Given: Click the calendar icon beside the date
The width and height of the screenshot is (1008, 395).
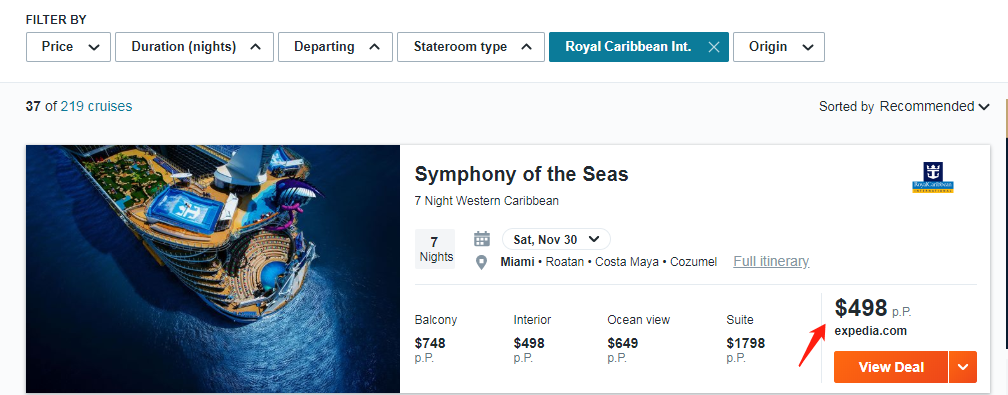Looking at the screenshot, I should coord(482,239).
